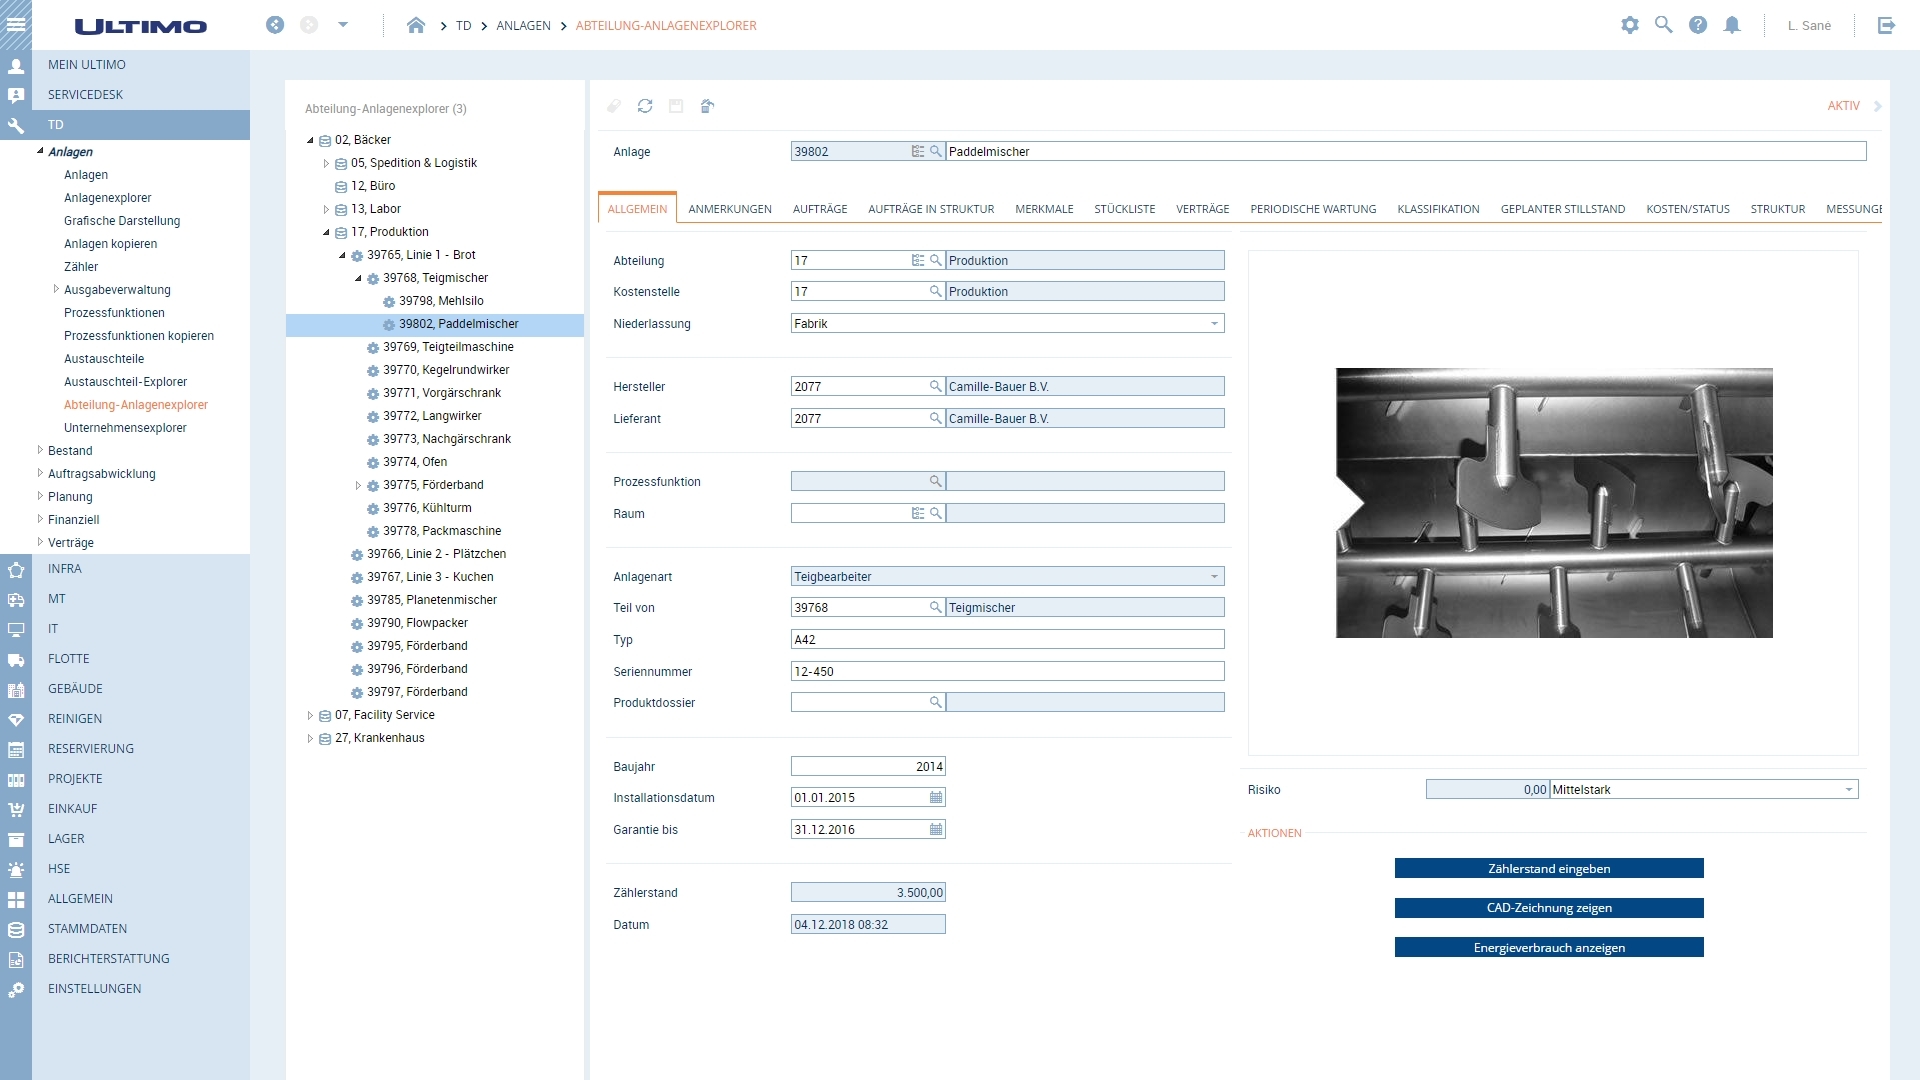Open the Anlagenart dropdown showing Teigbearbeiter
This screenshot has width=1920, height=1080.
tap(1213, 576)
